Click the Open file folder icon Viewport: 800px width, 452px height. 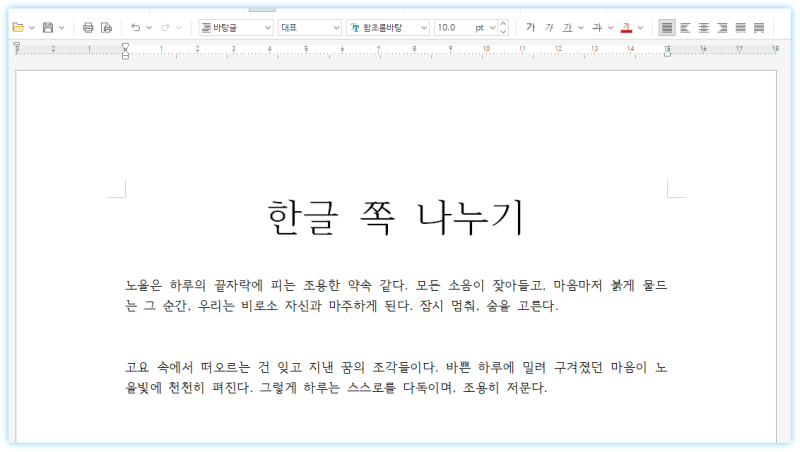tap(17, 27)
